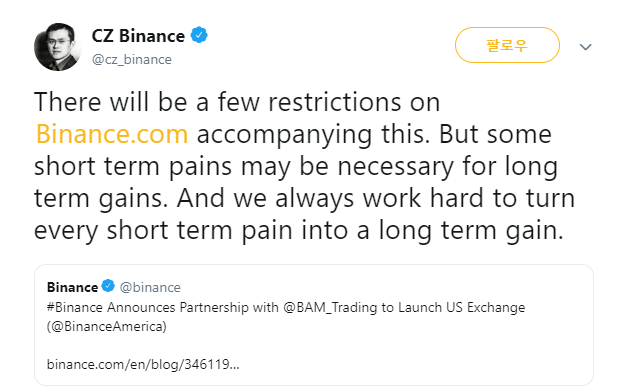Click the verified badge next to Binance
The width and height of the screenshot is (617, 391).
point(108,286)
